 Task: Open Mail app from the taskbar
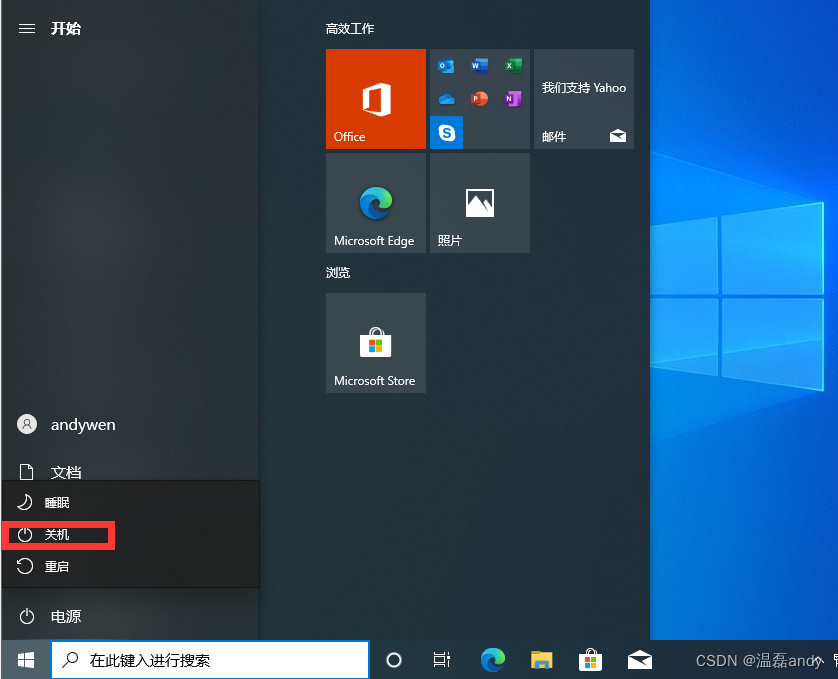640,660
